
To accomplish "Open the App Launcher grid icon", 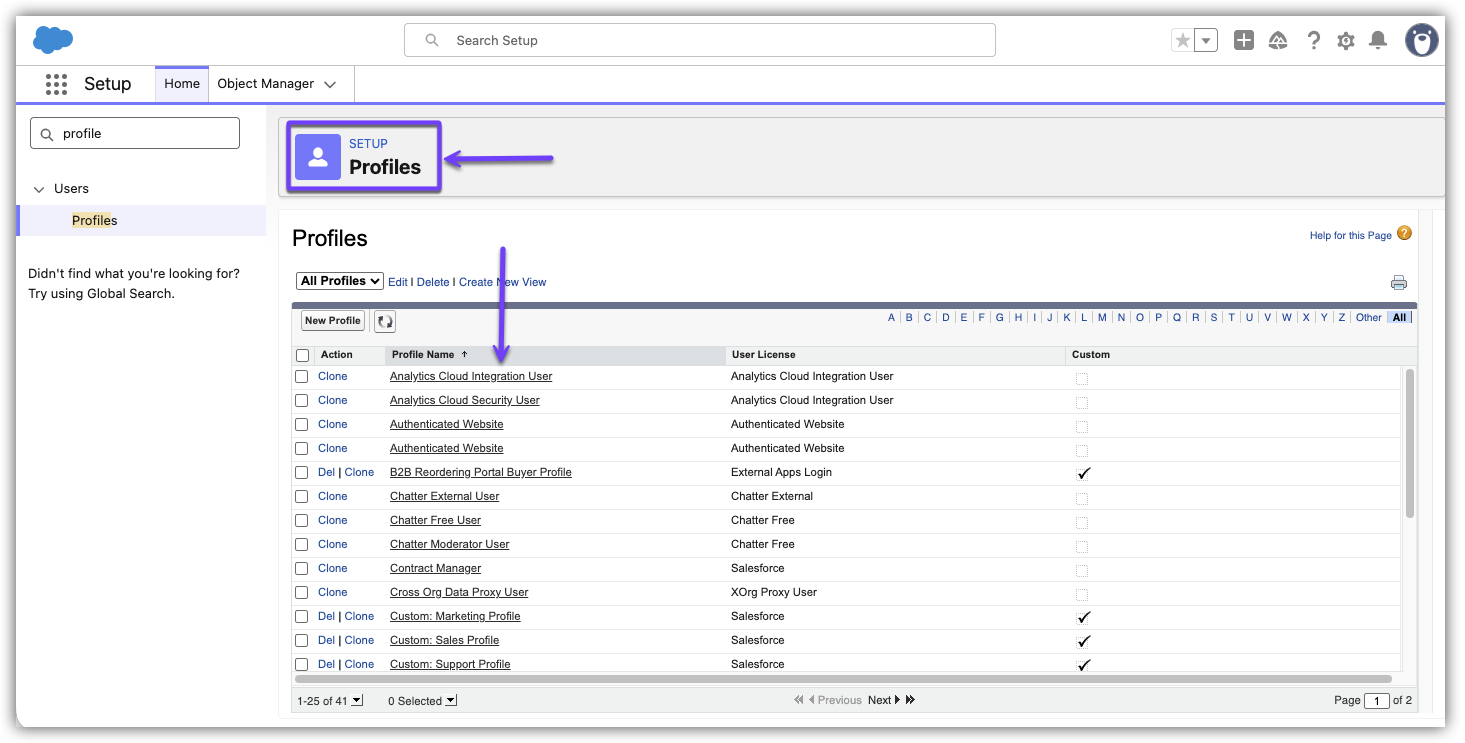I will pos(56,84).
